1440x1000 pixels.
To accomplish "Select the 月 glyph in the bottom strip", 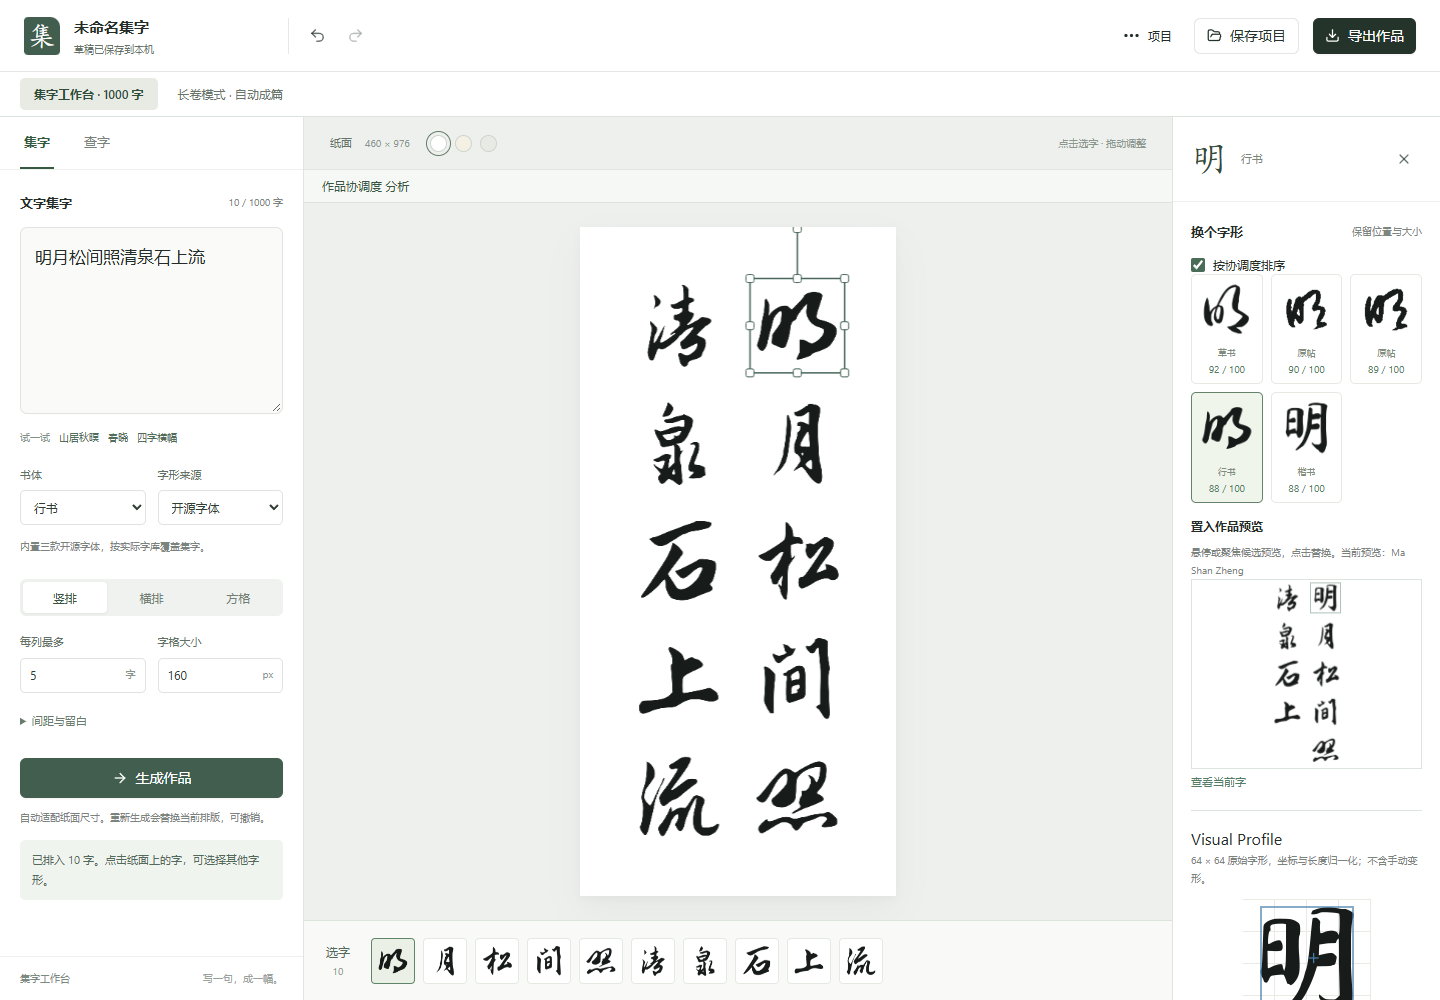I will click(445, 961).
